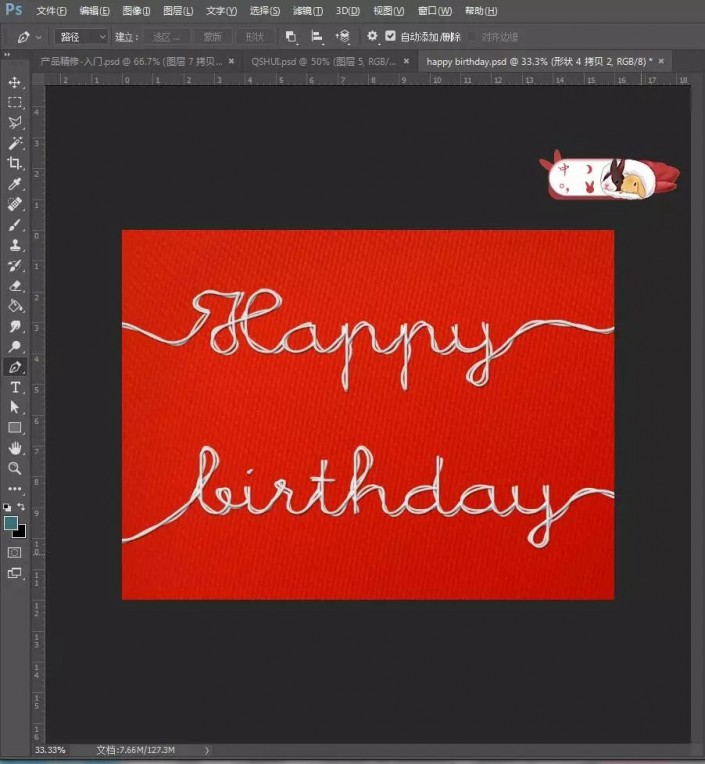Open the 窗口(W) menu
This screenshot has height=764, width=705.
point(435,11)
